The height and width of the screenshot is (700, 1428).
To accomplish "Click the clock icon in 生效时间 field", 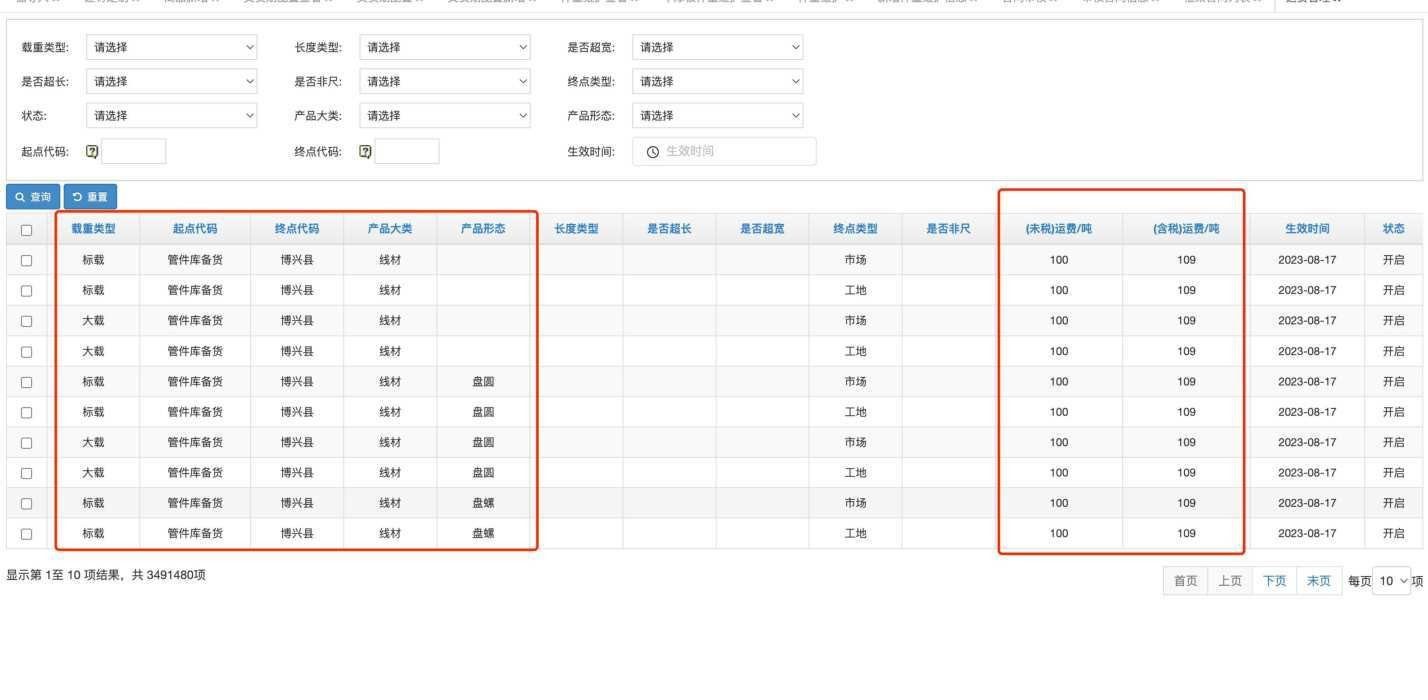I will click(x=653, y=152).
